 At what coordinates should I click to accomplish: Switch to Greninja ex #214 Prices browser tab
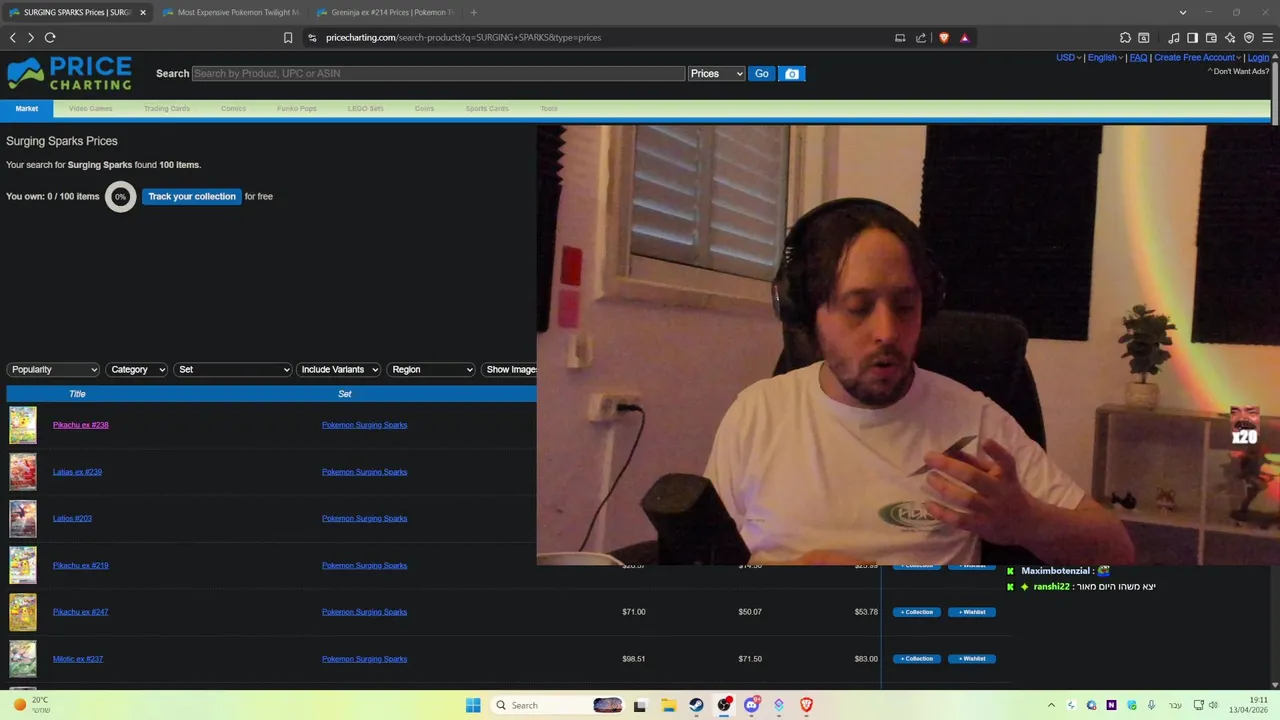[x=384, y=12]
